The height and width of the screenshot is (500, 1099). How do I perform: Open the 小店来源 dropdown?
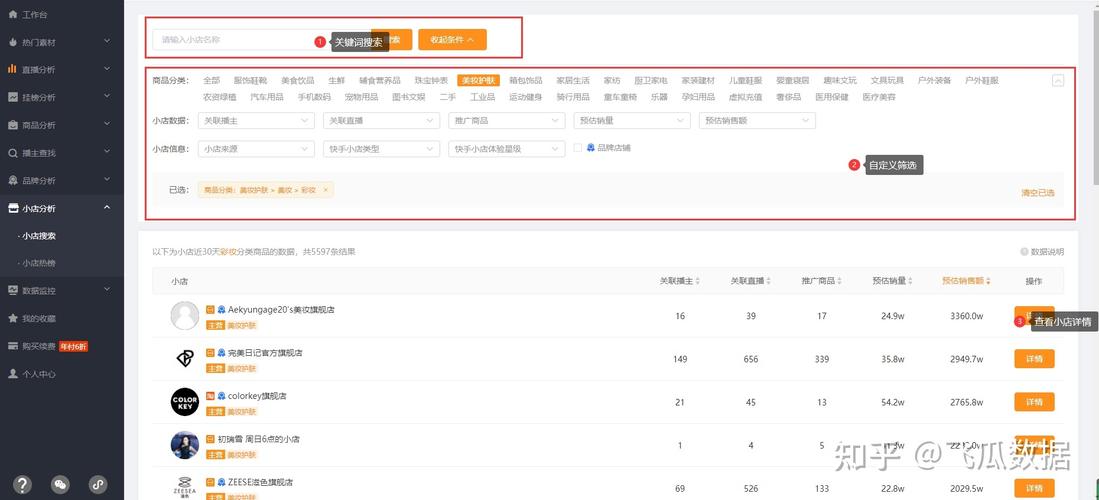pyautogui.click(x=256, y=149)
